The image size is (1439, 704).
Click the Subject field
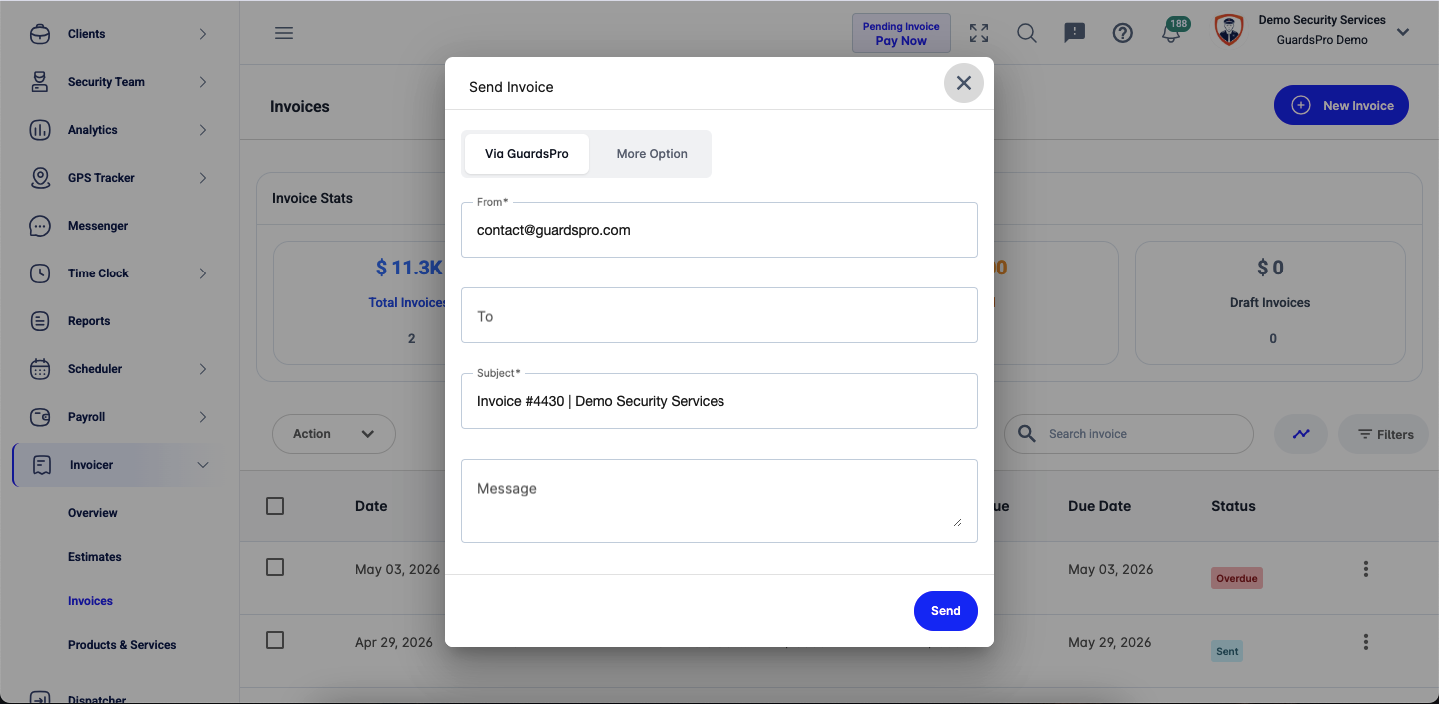point(719,401)
